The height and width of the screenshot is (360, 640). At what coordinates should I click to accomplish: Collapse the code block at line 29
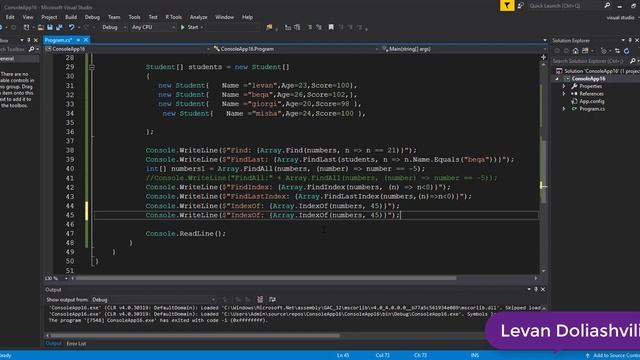(92, 67)
